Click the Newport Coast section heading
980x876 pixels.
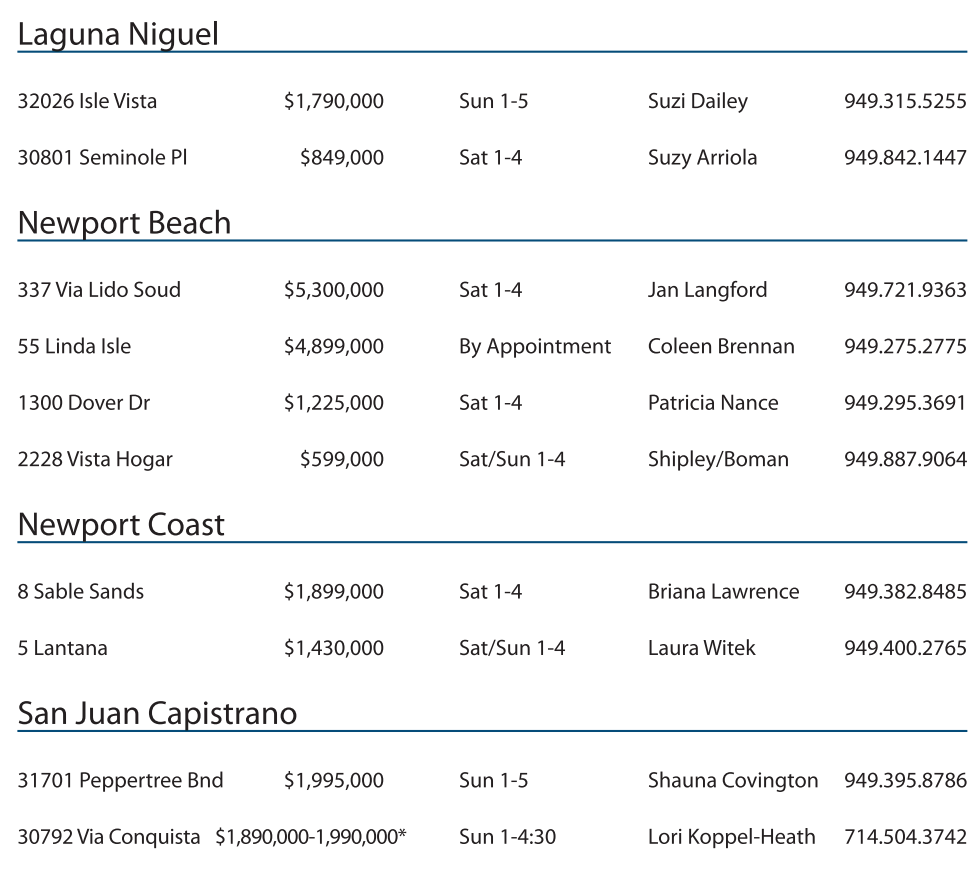(x=121, y=525)
